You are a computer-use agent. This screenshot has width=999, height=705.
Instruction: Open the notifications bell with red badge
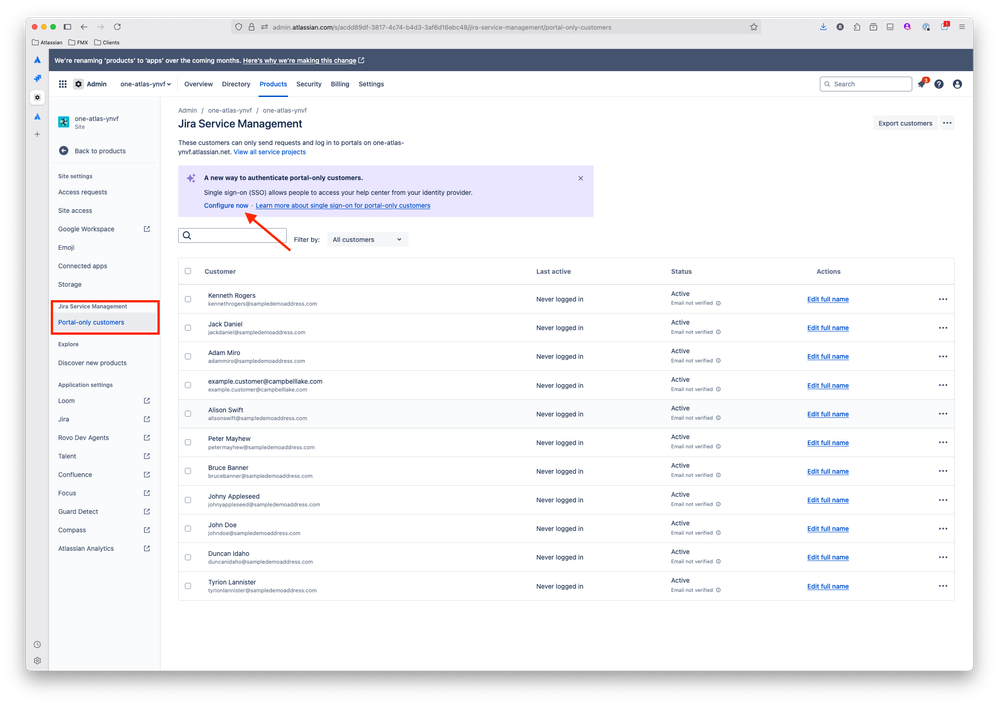pos(922,83)
